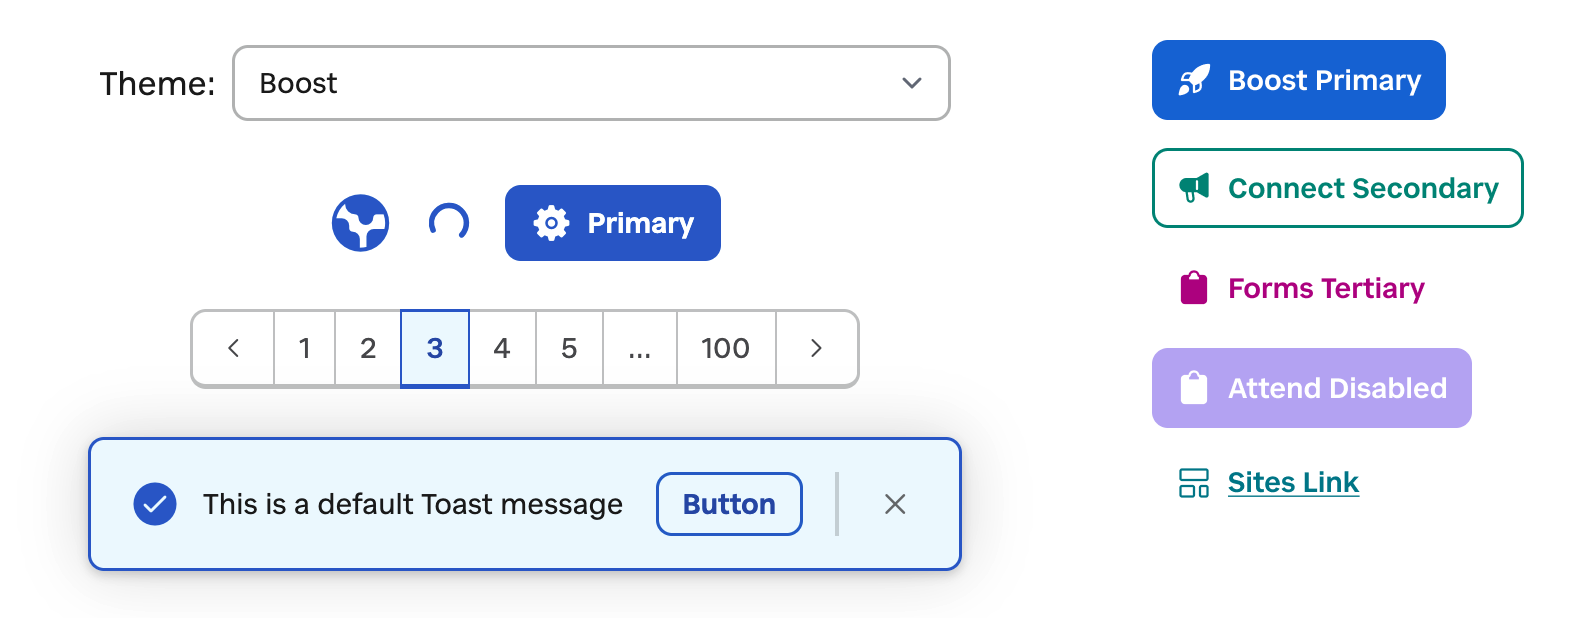The width and height of the screenshot is (1572, 618).
Task: Click the blue checkmark circle in toast
Action: click(155, 504)
